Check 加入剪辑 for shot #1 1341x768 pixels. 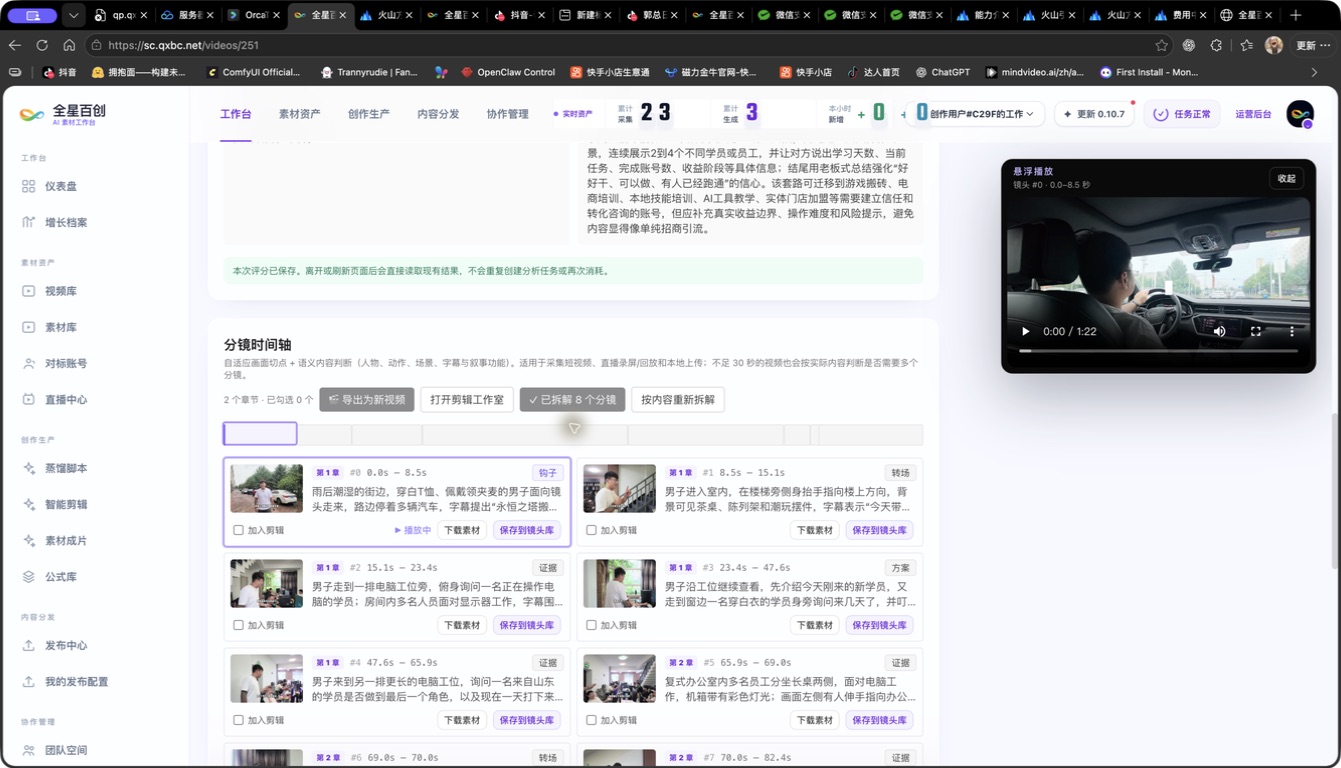tap(591, 530)
